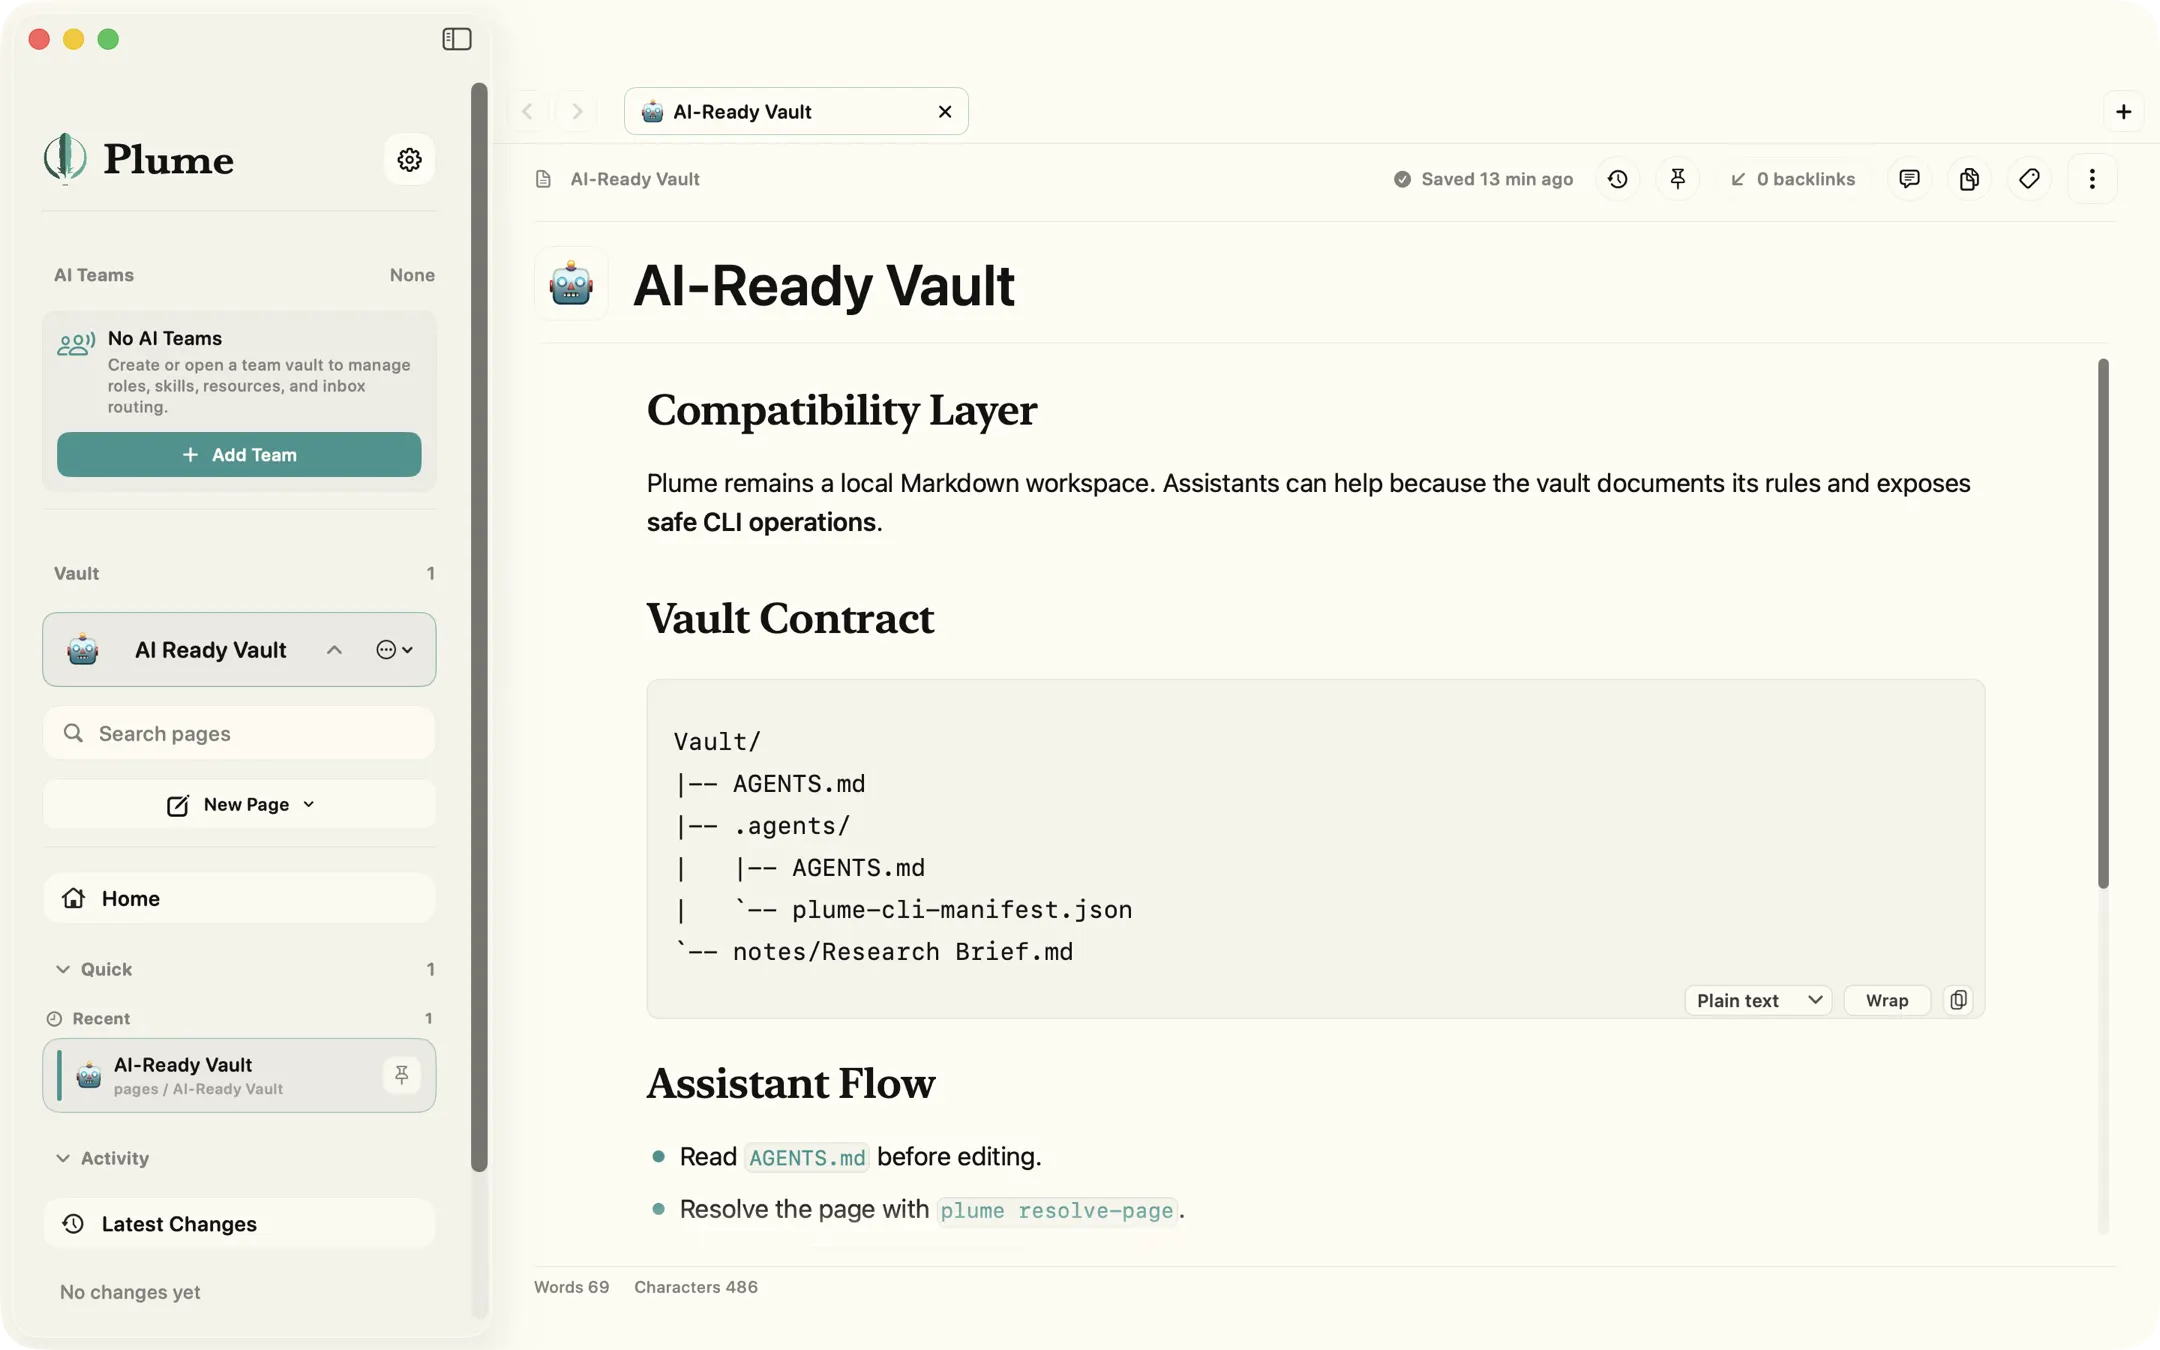Screen dimensions: 2160x1350
Task: Click the AI Teams None label
Action: 412,275
